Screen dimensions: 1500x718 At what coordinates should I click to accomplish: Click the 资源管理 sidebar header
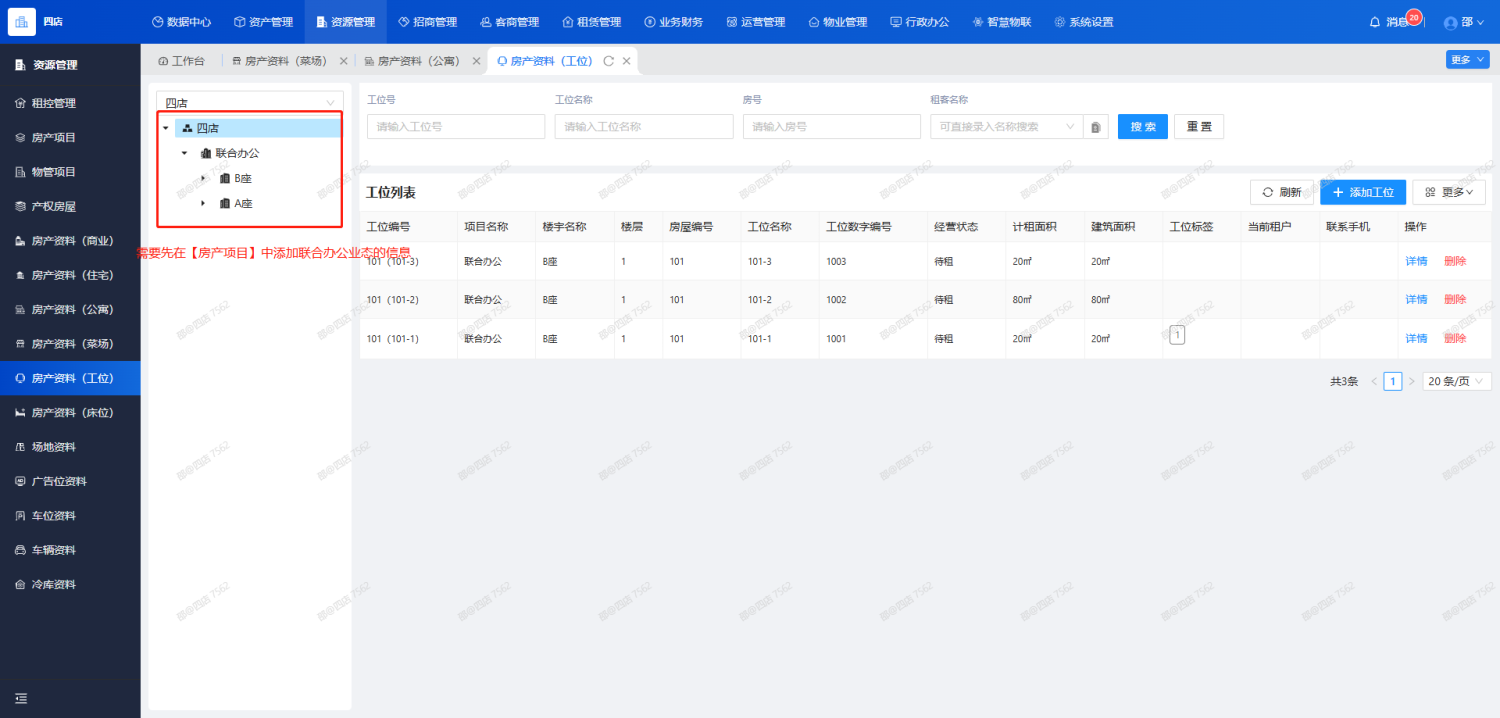[54, 65]
